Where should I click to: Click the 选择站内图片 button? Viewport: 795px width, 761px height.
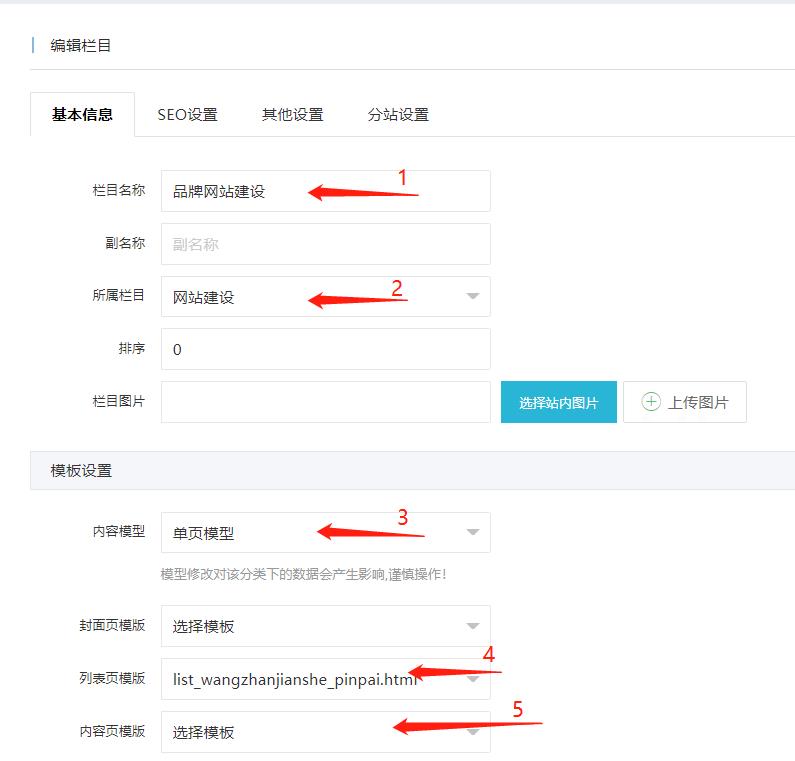coord(558,402)
